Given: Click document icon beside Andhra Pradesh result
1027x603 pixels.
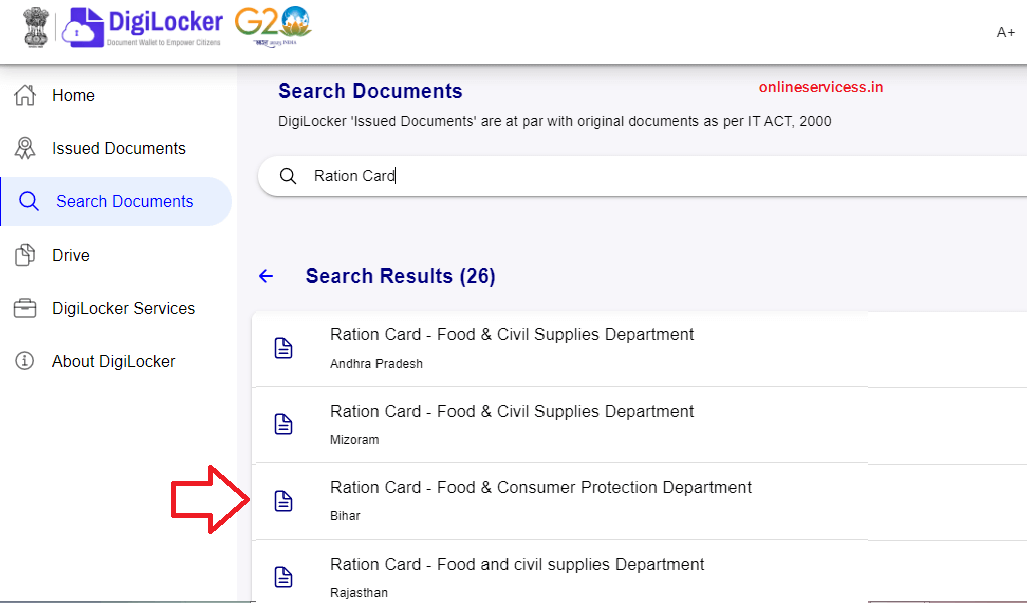Looking at the screenshot, I should tap(283, 347).
